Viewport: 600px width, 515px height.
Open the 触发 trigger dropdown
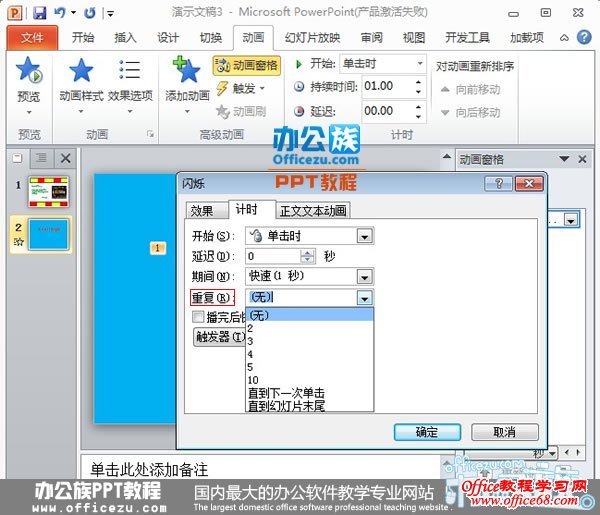click(241, 88)
